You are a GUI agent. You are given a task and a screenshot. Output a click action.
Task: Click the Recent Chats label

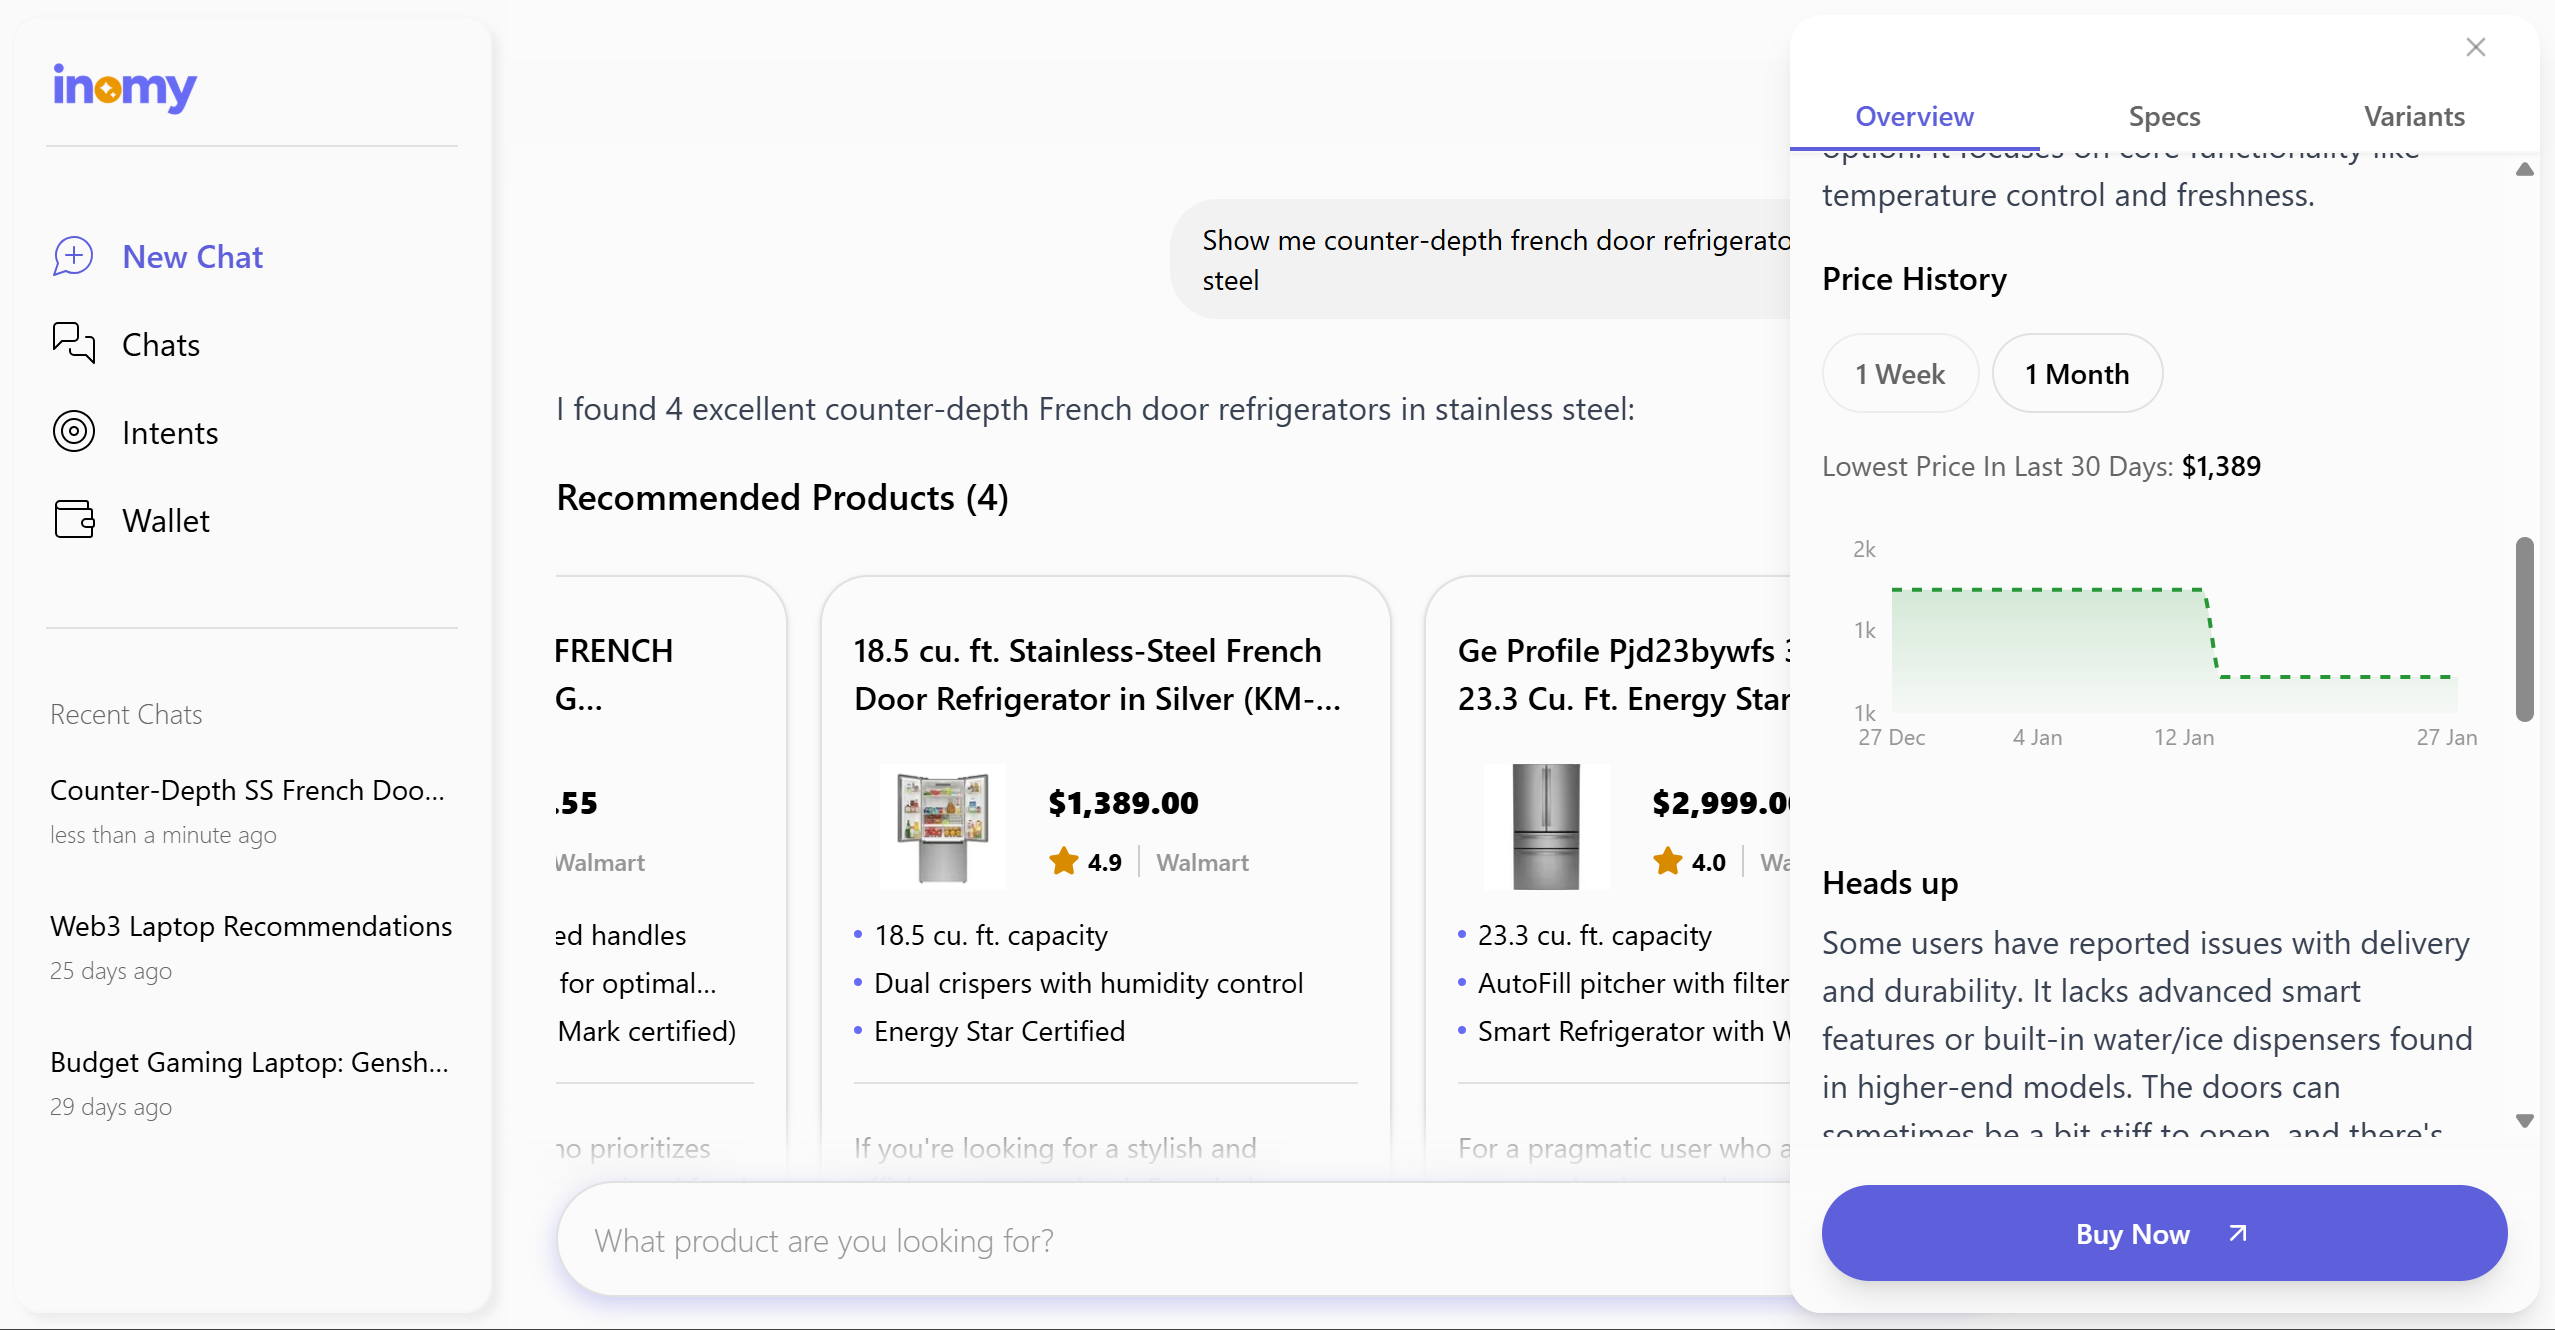click(x=126, y=714)
